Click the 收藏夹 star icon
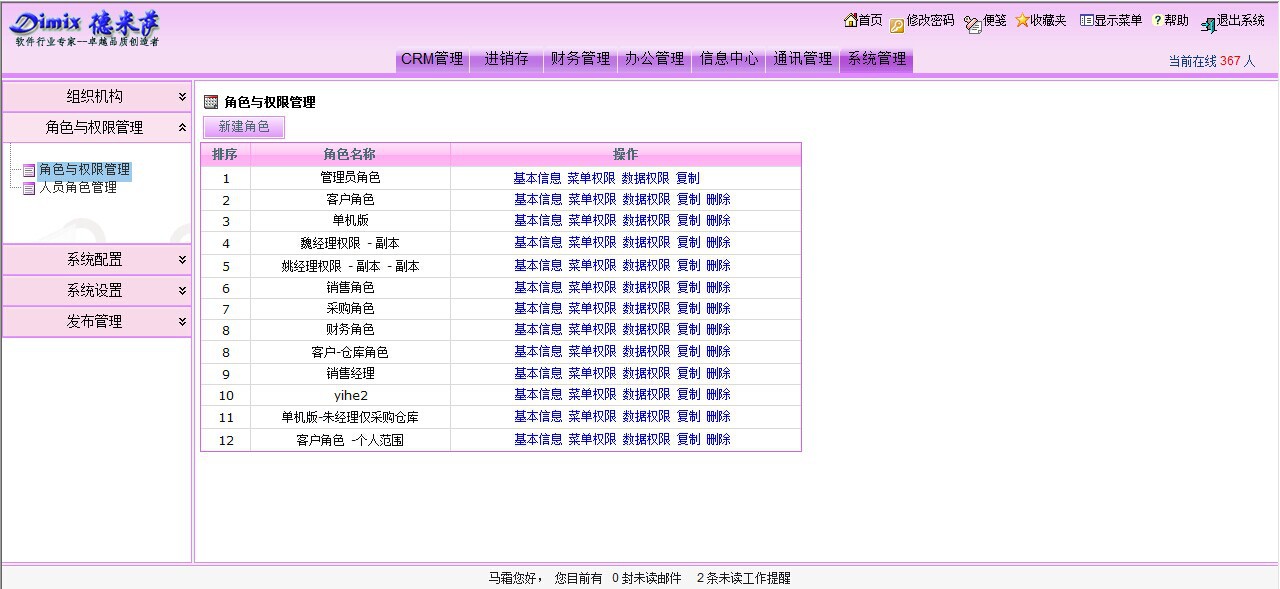This screenshot has width=1280, height=589. 1024,19
